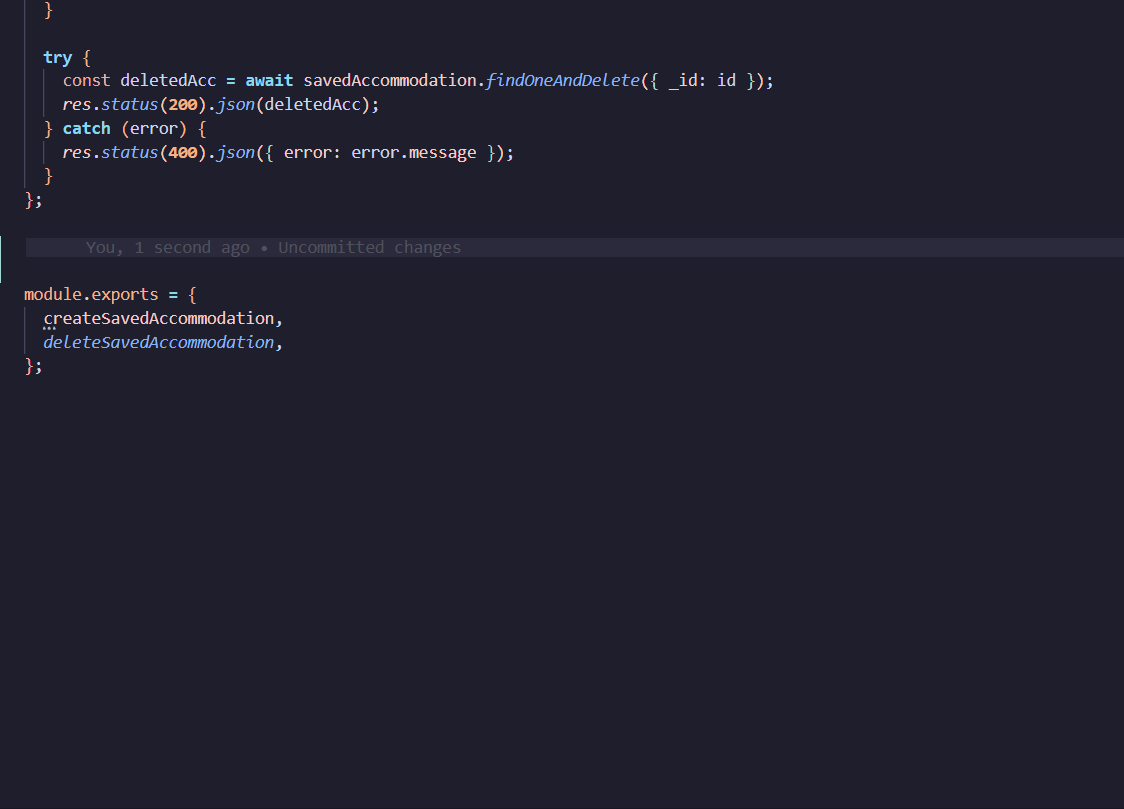The width and height of the screenshot is (1124, 809).
Task: Click deleteSavedAccommodation export entry
Action: pyautogui.click(x=159, y=343)
